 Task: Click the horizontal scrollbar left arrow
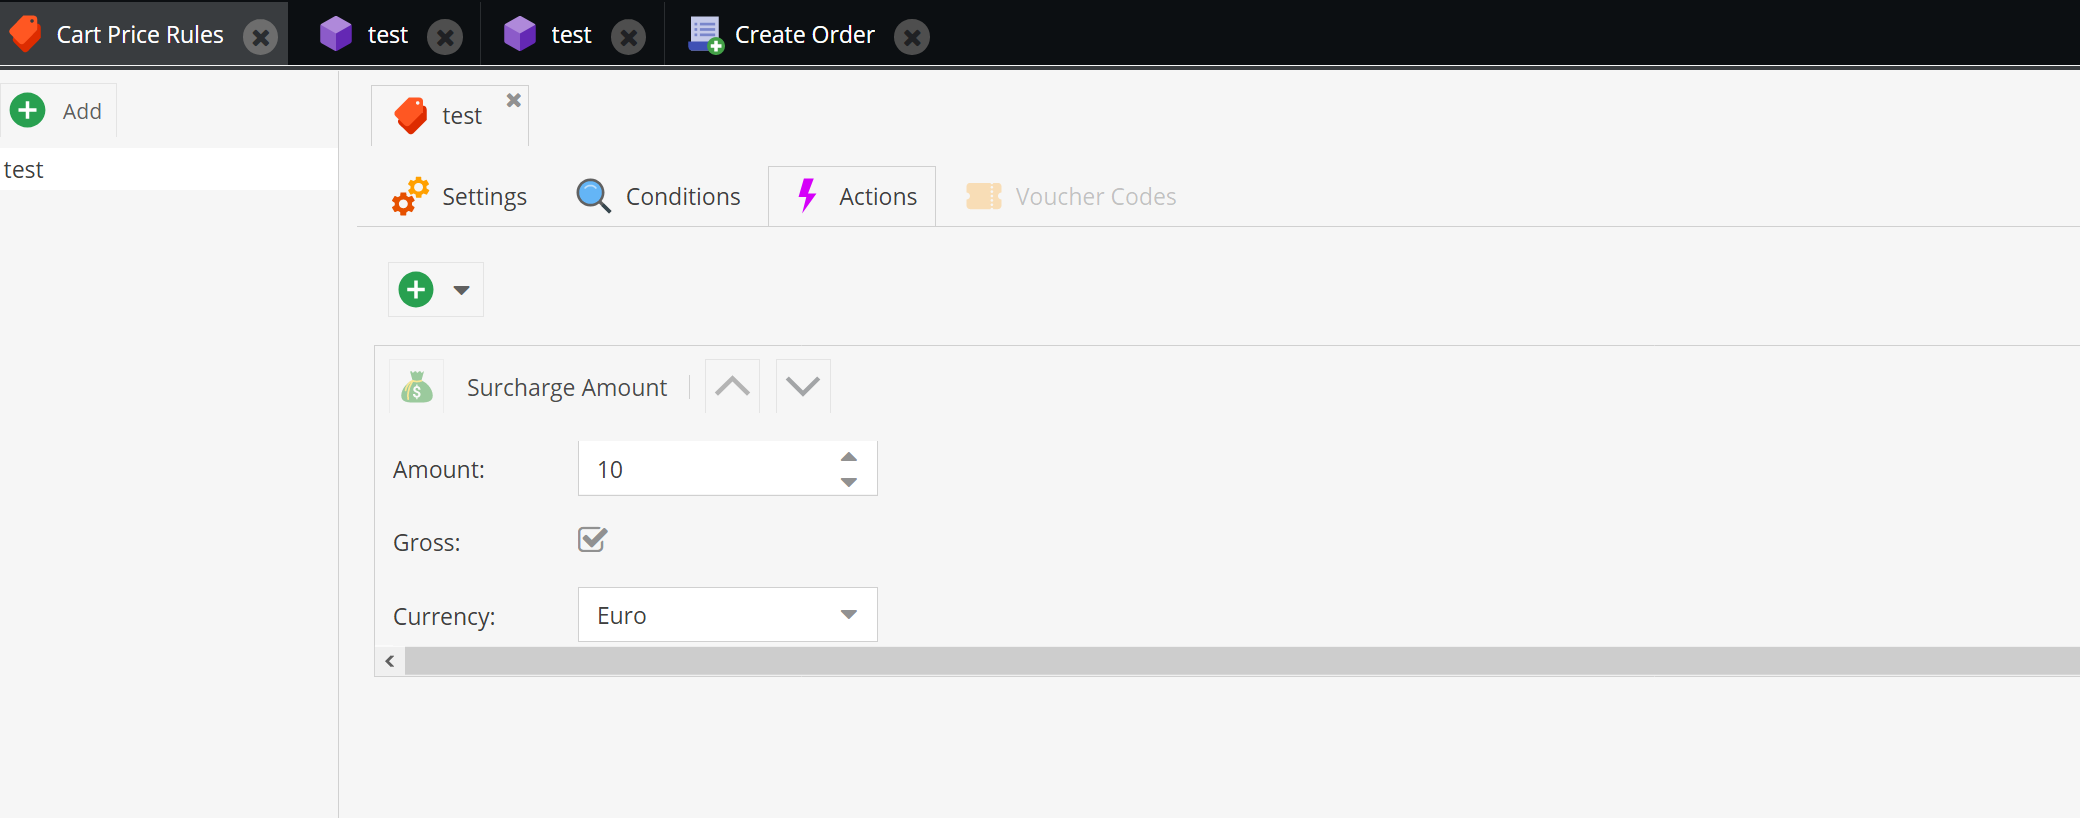(x=390, y=661)
